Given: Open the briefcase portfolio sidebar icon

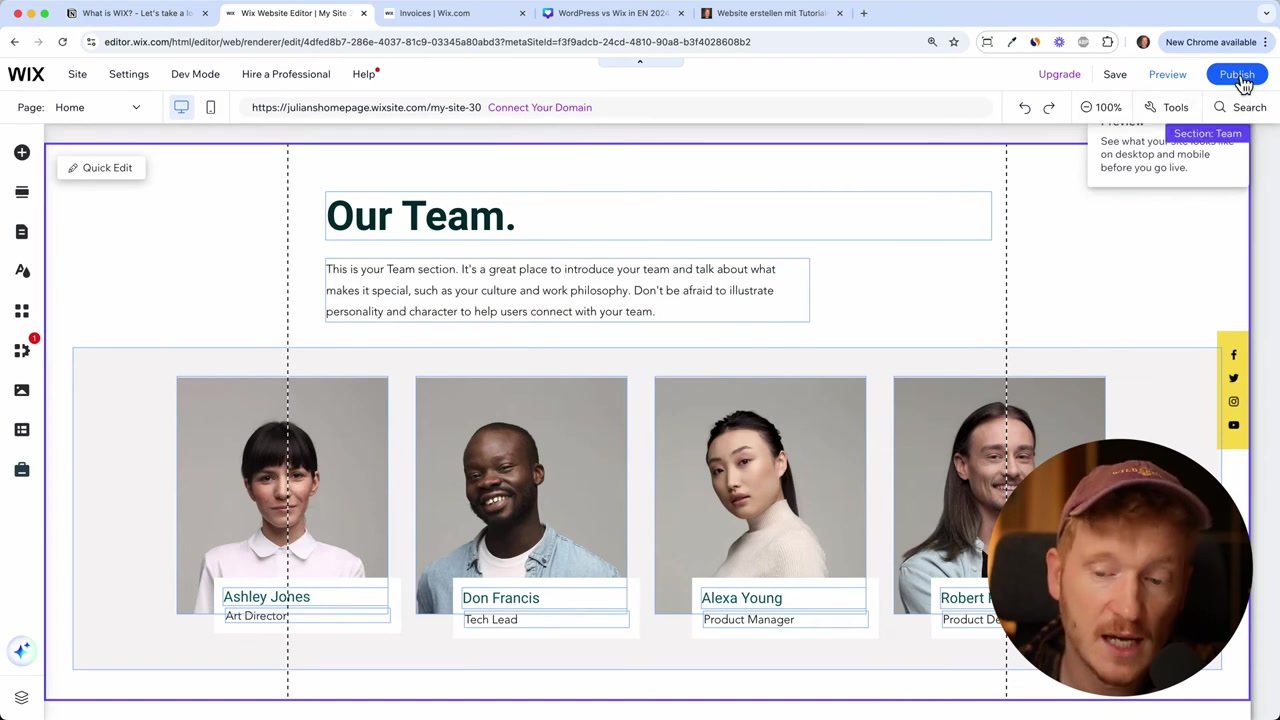Looking at the screenshot, I should [22, 469].
